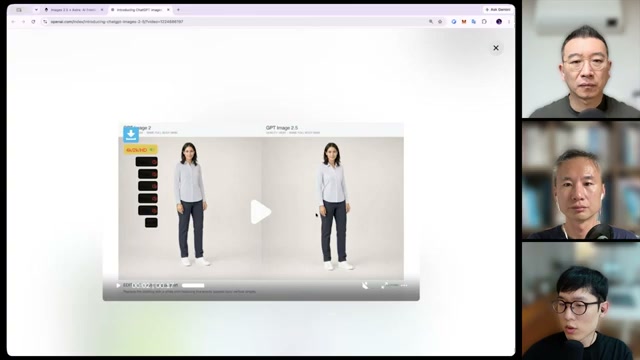Click the zoom magnifier icon in the address bar
This screenshot has height=360, width=640.
point(431,22)
